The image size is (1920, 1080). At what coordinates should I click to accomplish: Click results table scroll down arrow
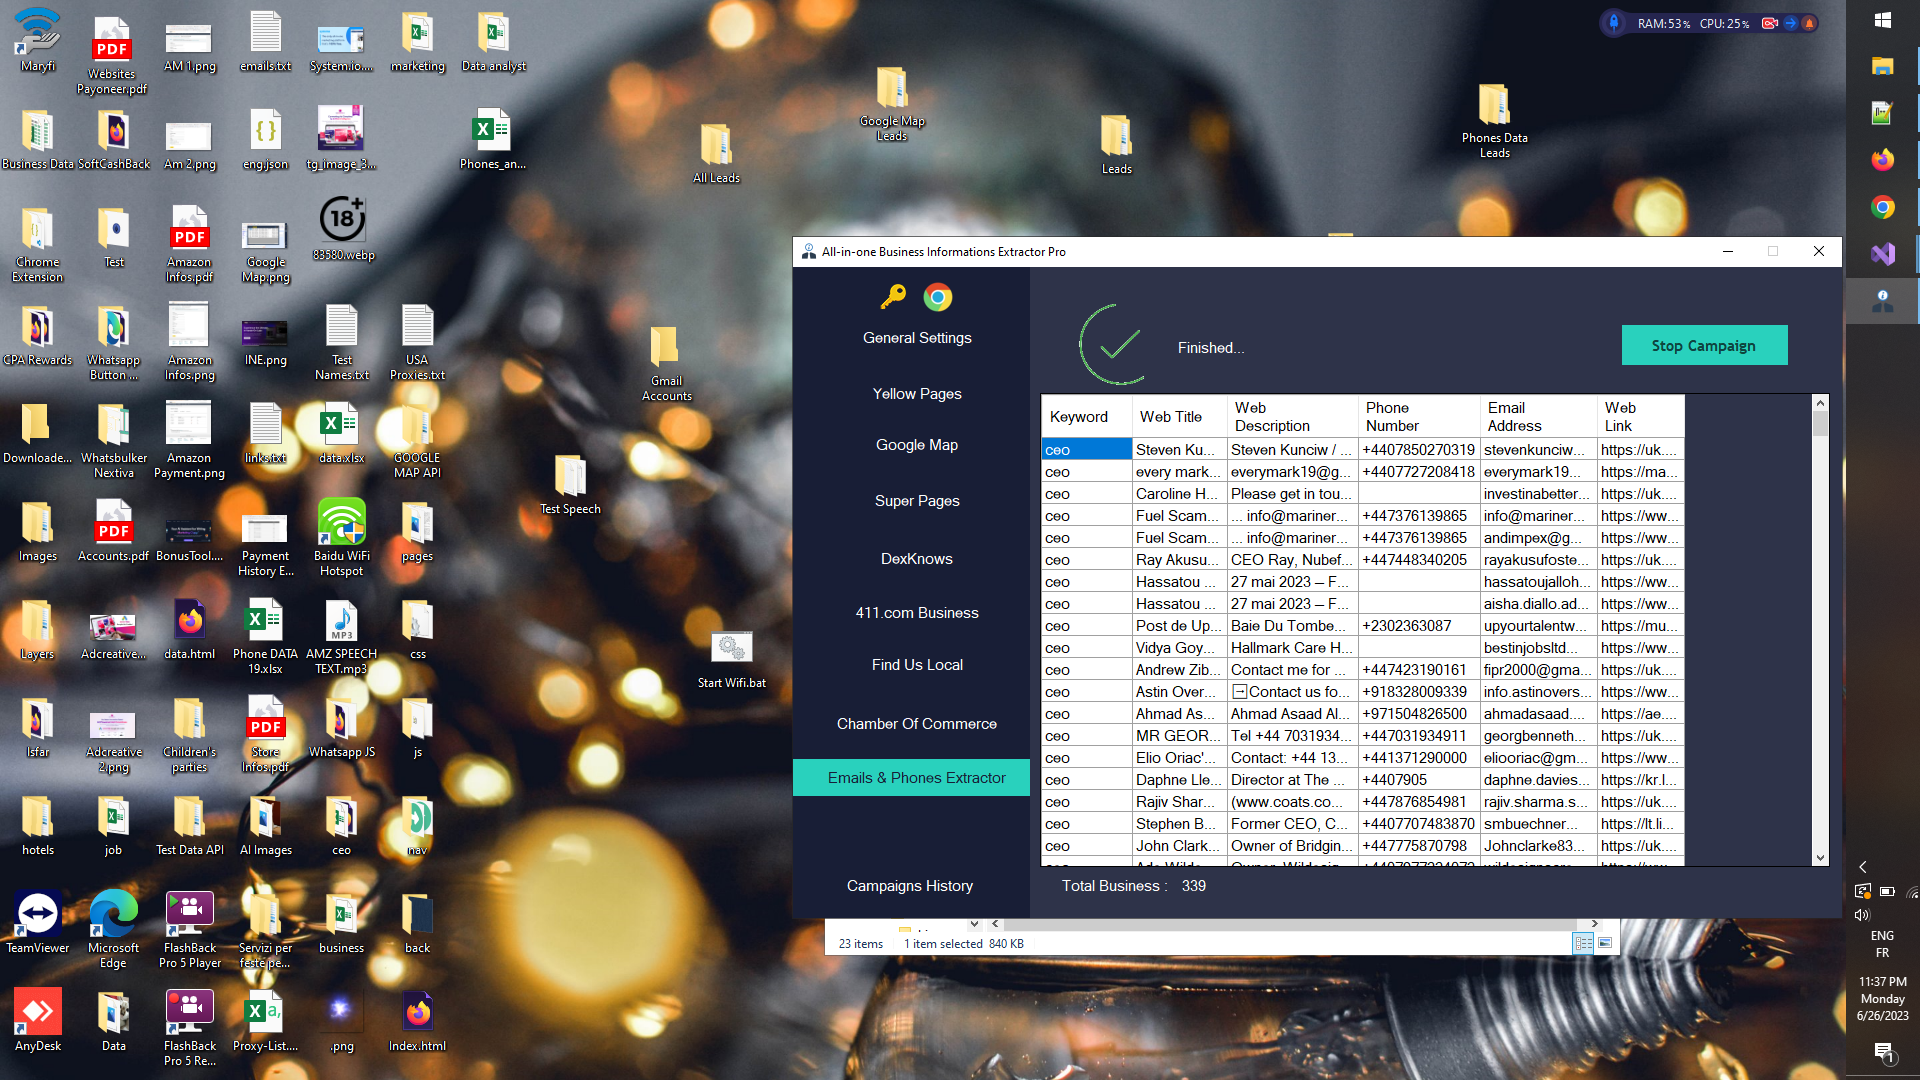(1820, 858)
